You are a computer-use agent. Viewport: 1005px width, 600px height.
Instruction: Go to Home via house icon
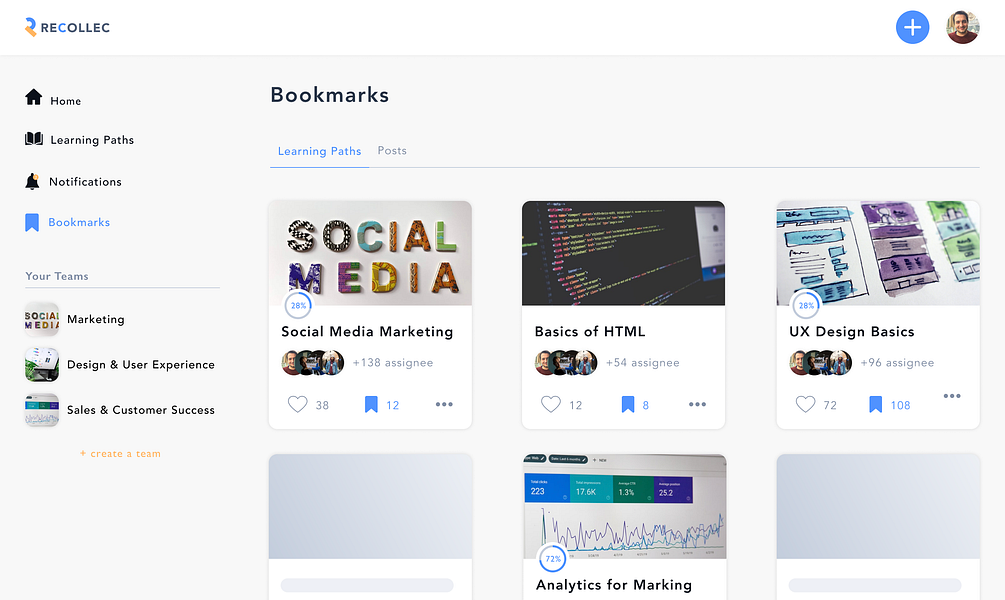33,97
